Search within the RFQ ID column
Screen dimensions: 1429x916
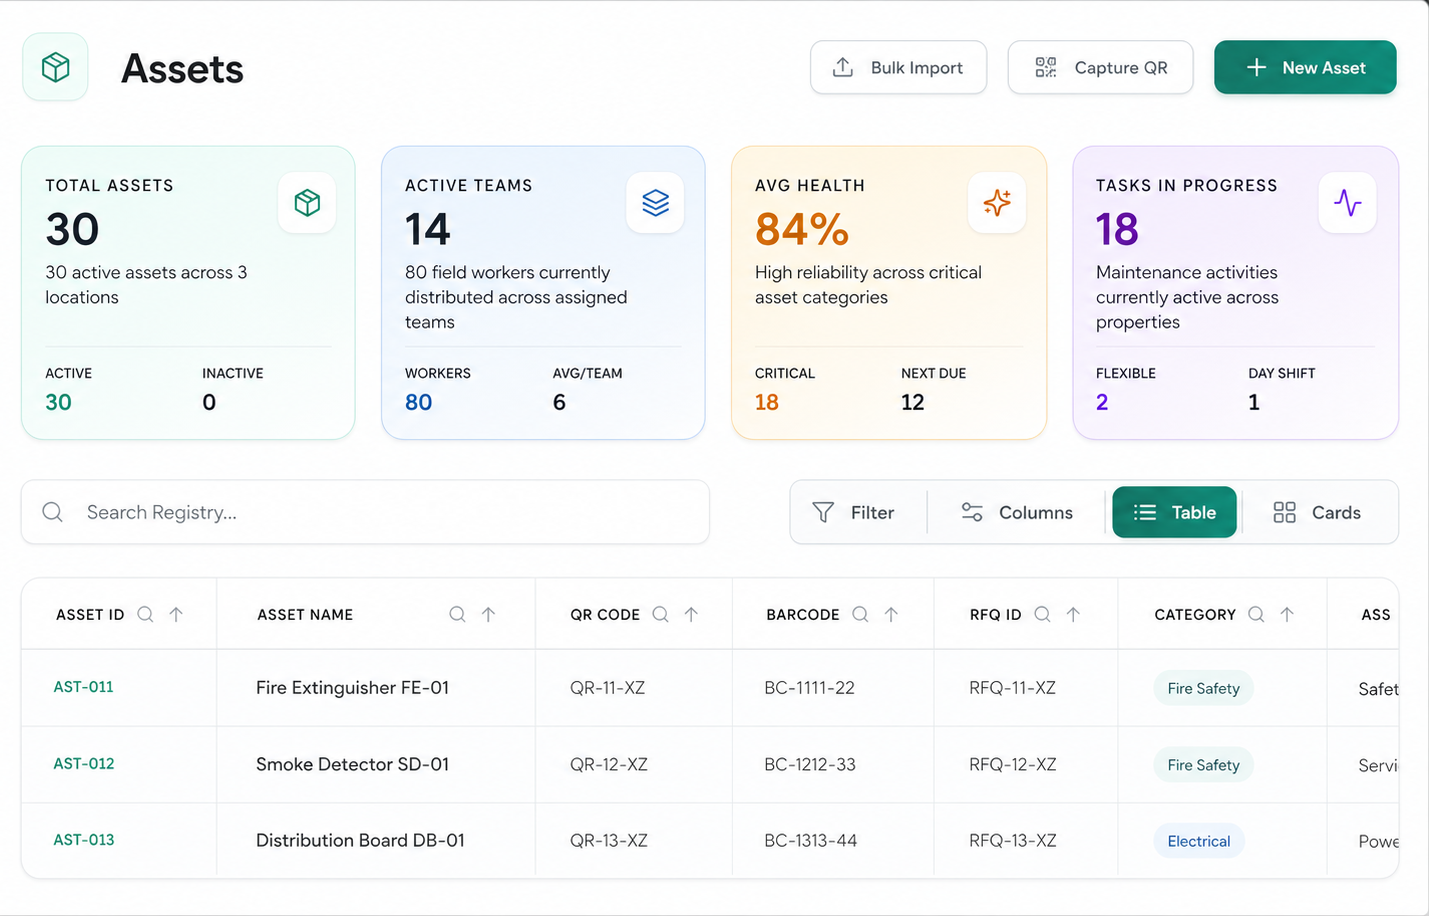coord(1042,614)
